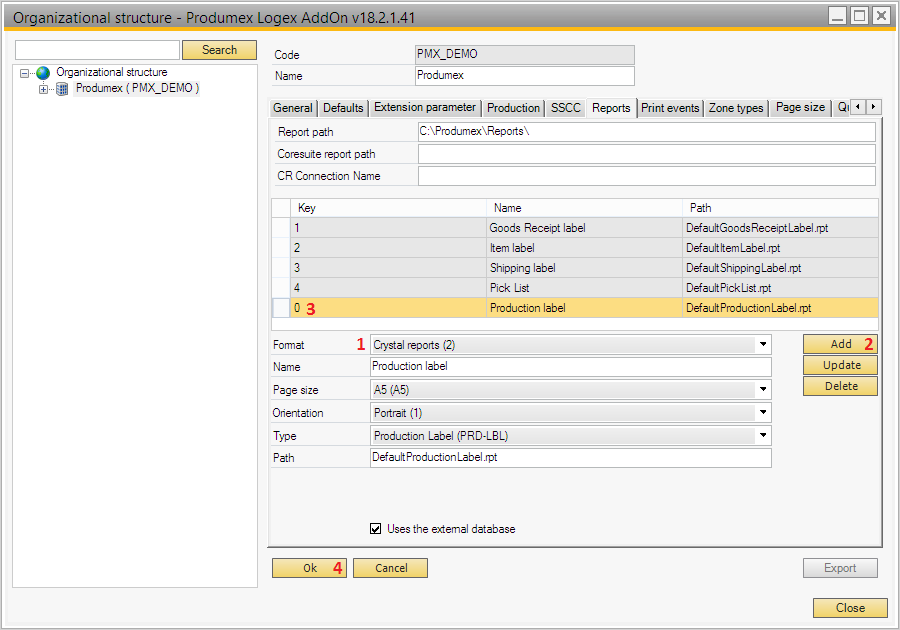This screenshot has width=900, height=630.
Task: Collapse the Organizational structure root node
Action: click(25, 73)
